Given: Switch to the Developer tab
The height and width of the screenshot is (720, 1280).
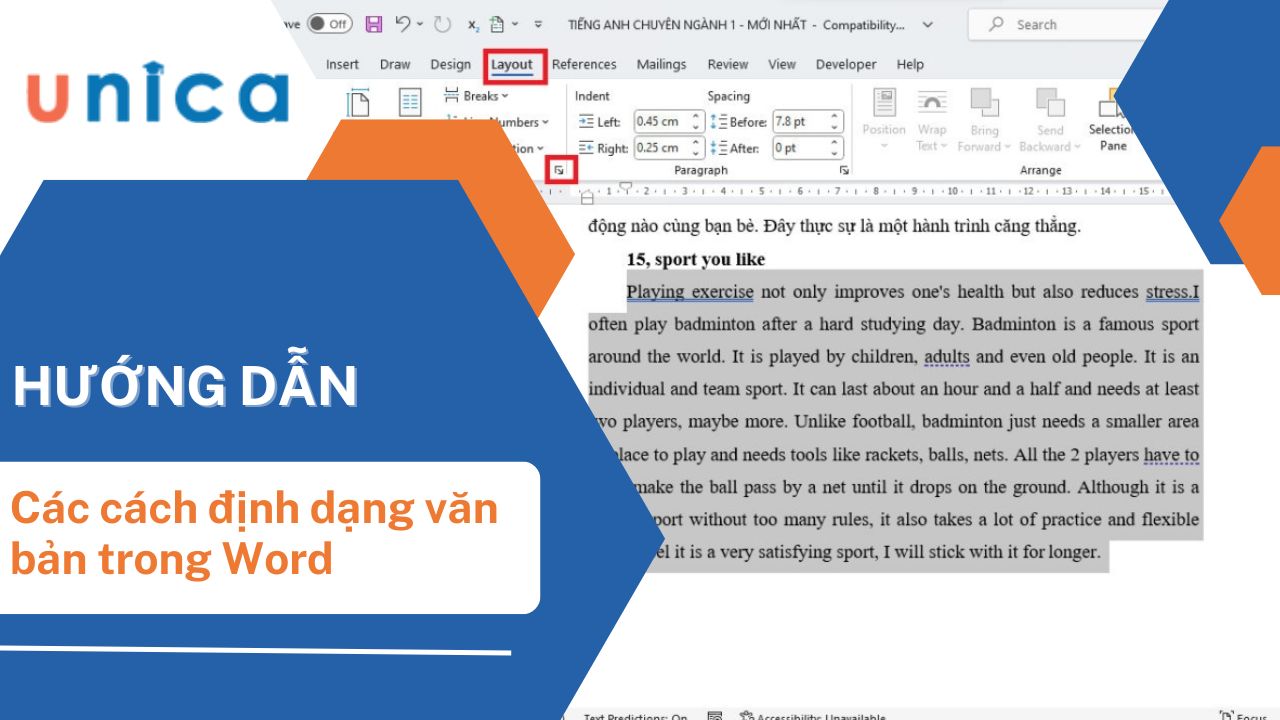Looking at the screenshot, I should coord(846,64).
